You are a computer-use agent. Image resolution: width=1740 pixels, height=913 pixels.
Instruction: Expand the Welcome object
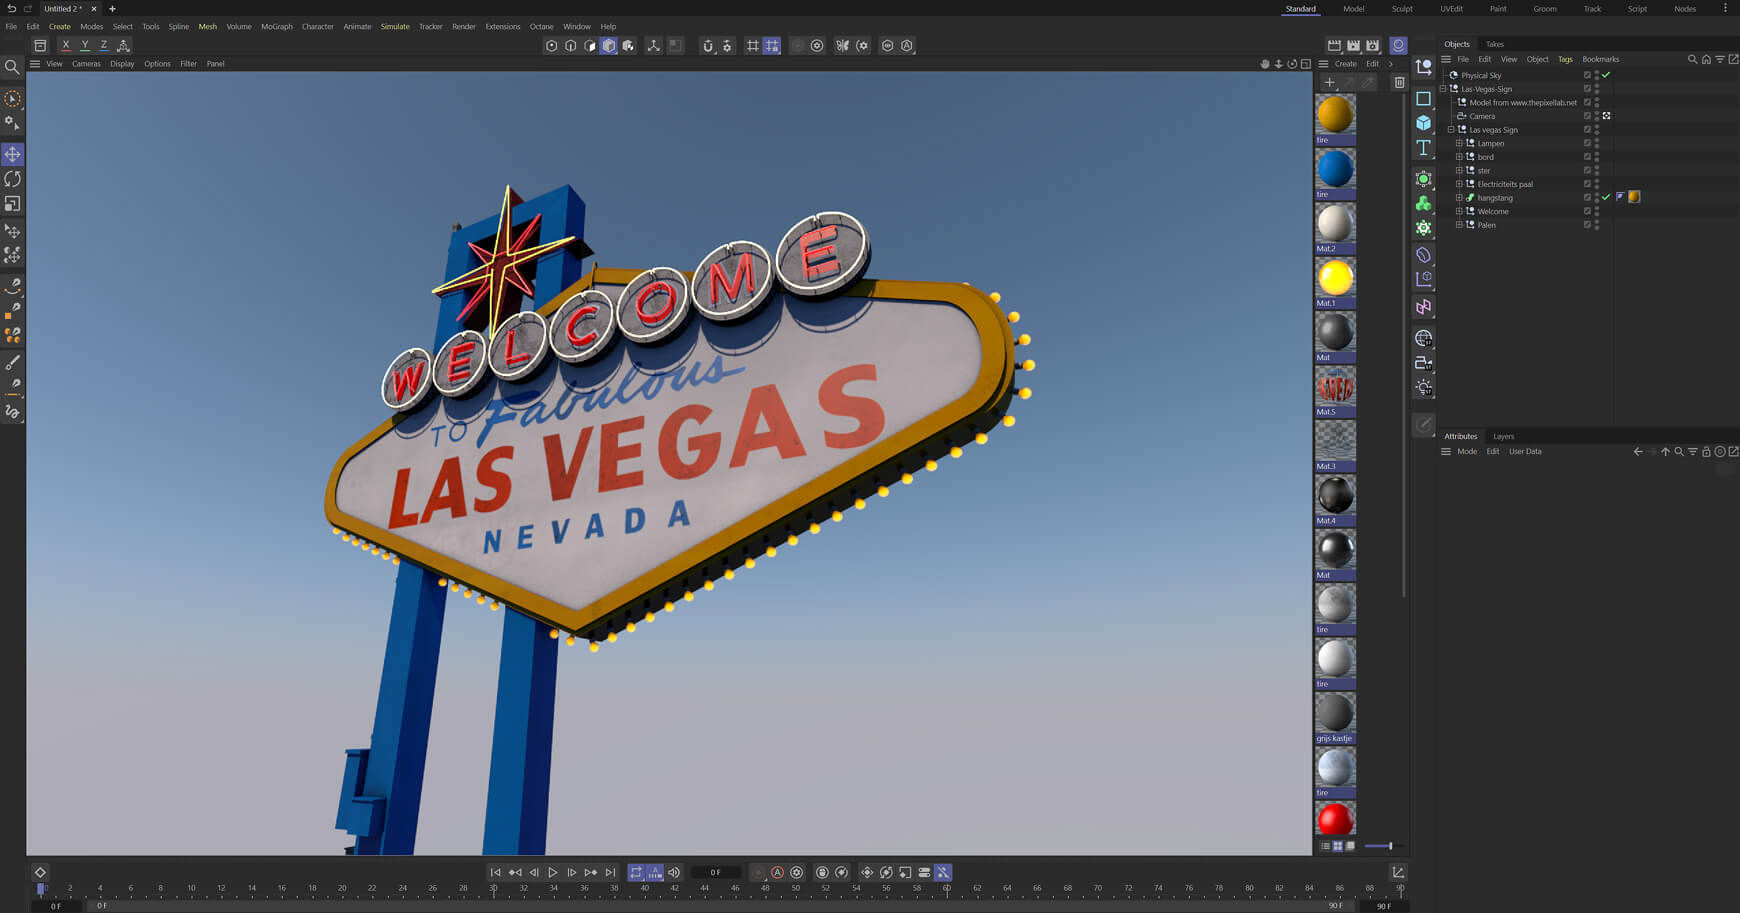(1459, 211)
